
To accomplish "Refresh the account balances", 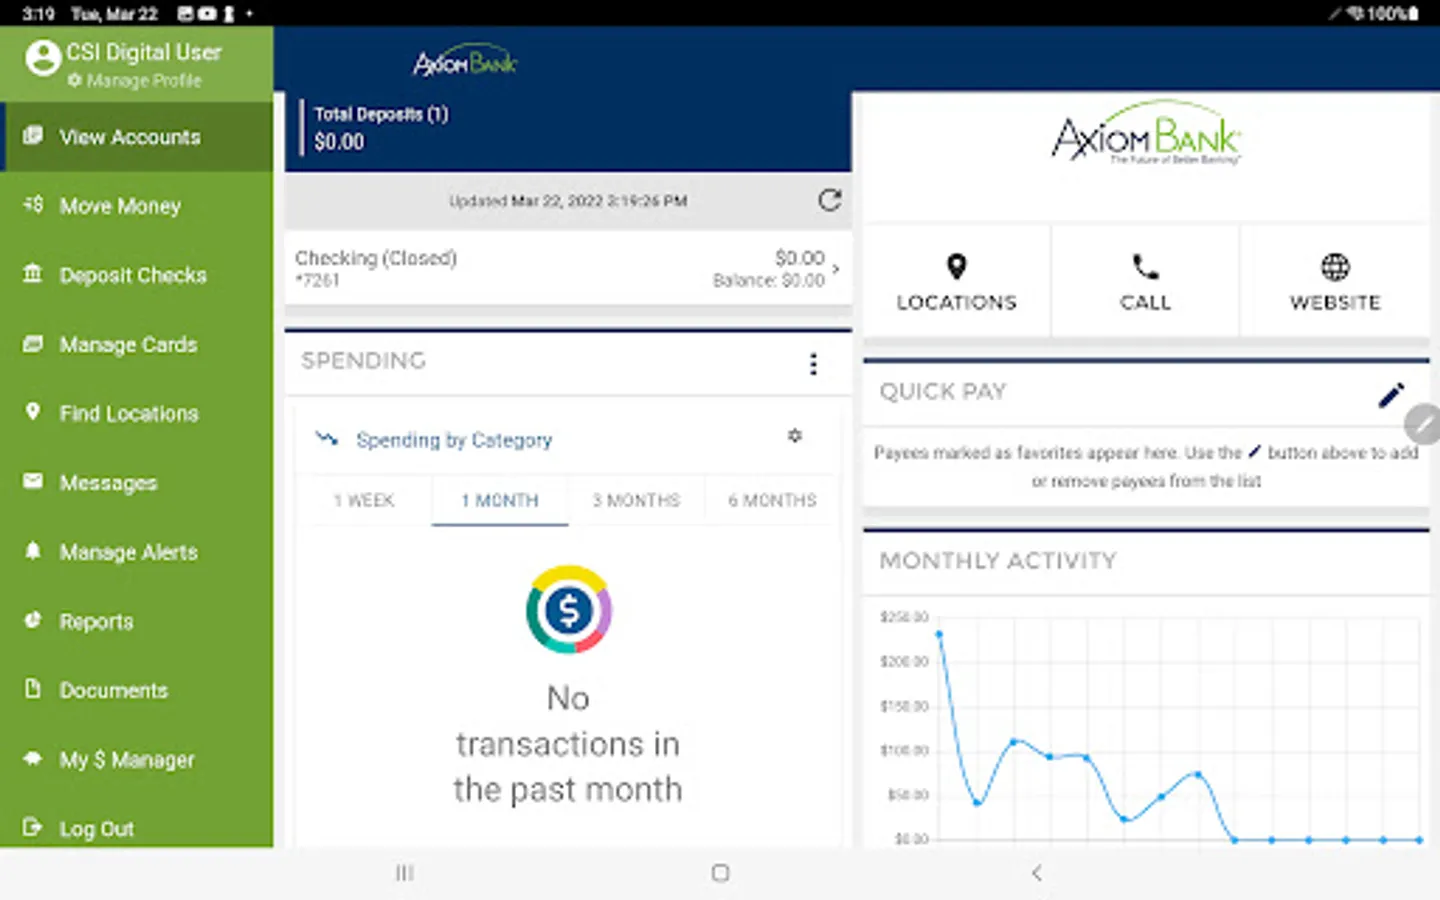I will tap(829, 200).
